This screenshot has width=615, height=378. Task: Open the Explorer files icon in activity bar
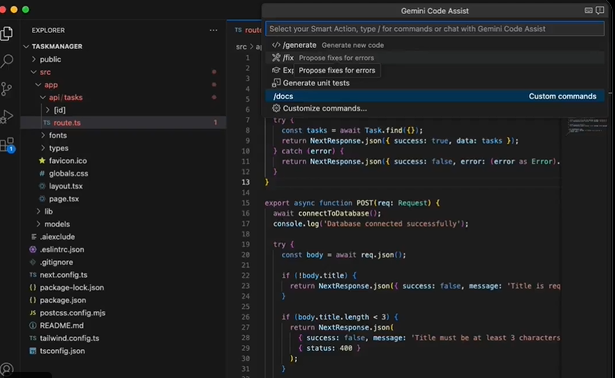pyautogui.click(x=7, y=33)
